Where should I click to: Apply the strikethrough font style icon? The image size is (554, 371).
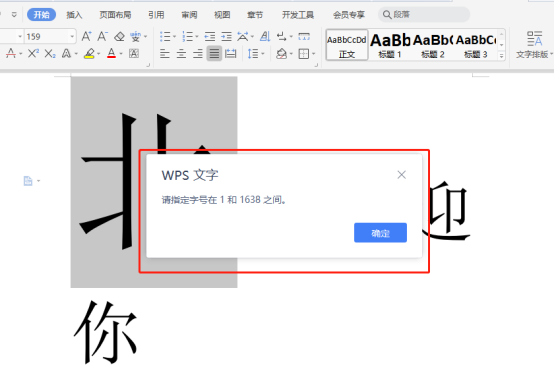click(11, 54)
